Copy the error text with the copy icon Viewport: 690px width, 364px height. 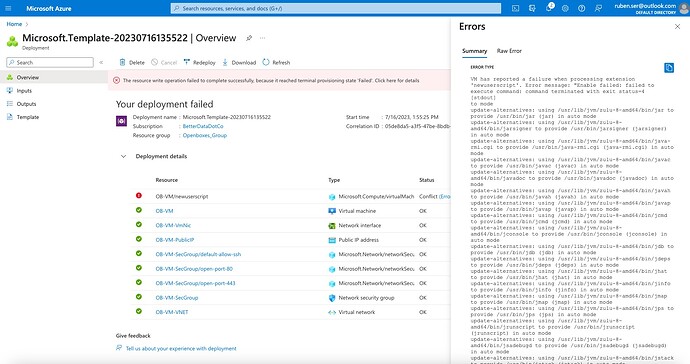point(669,68)
